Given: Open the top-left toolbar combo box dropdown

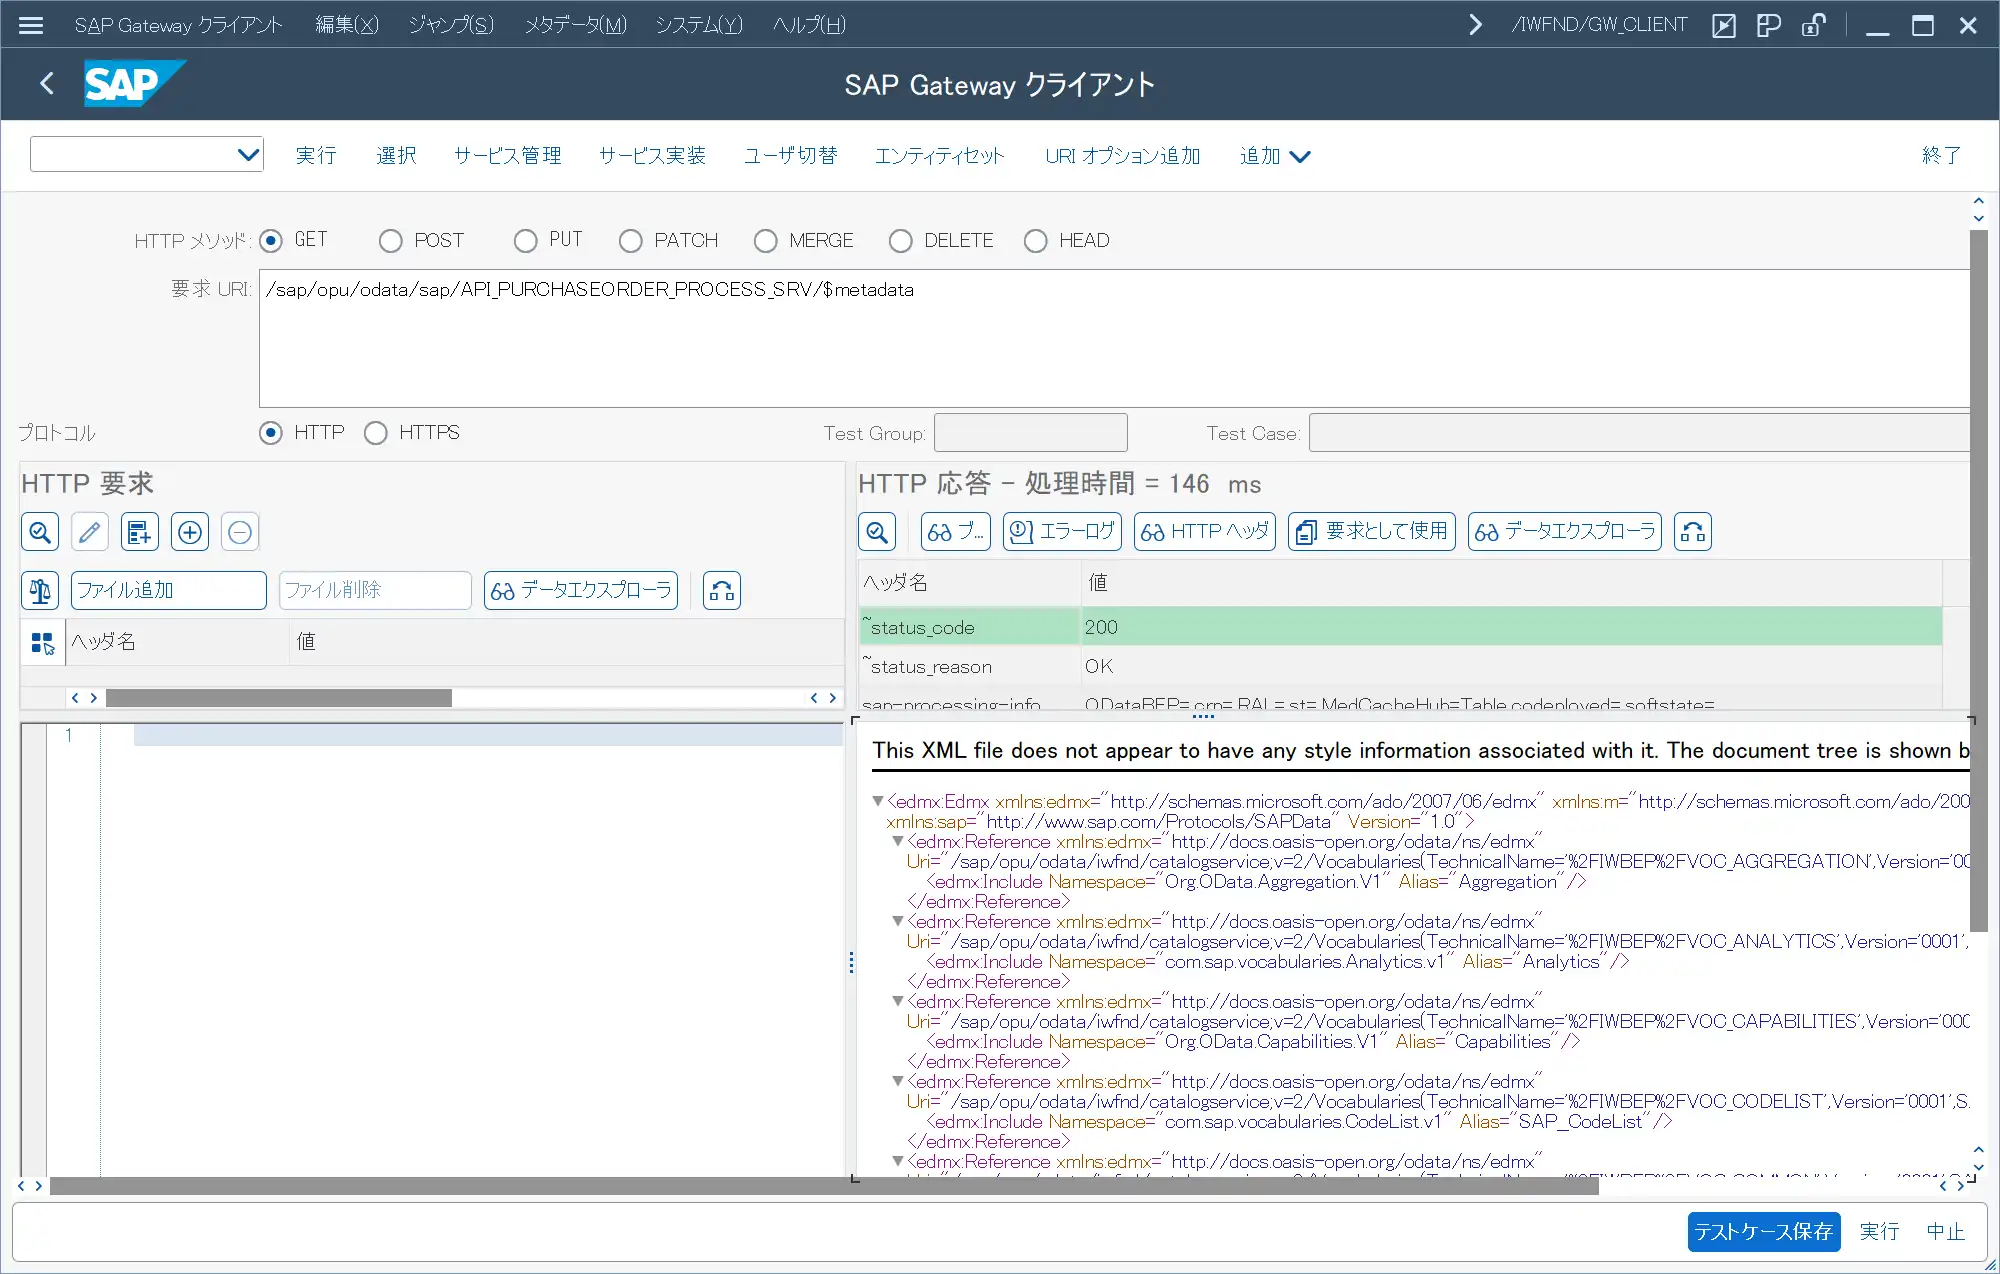Looking at the screenshot, I should tap(248, 155).
